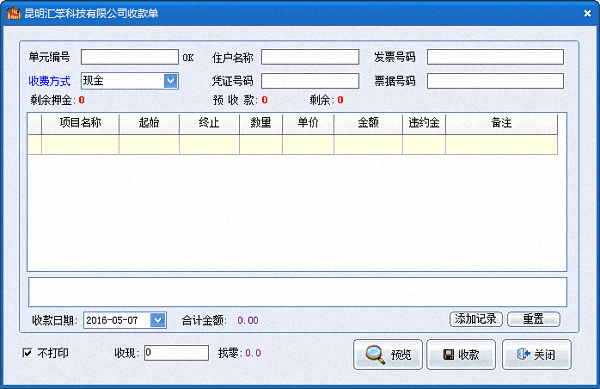This screenshot has height=389, width=600.
Task: Click the 合计金额 value 0.00
Action: (248, 321)
